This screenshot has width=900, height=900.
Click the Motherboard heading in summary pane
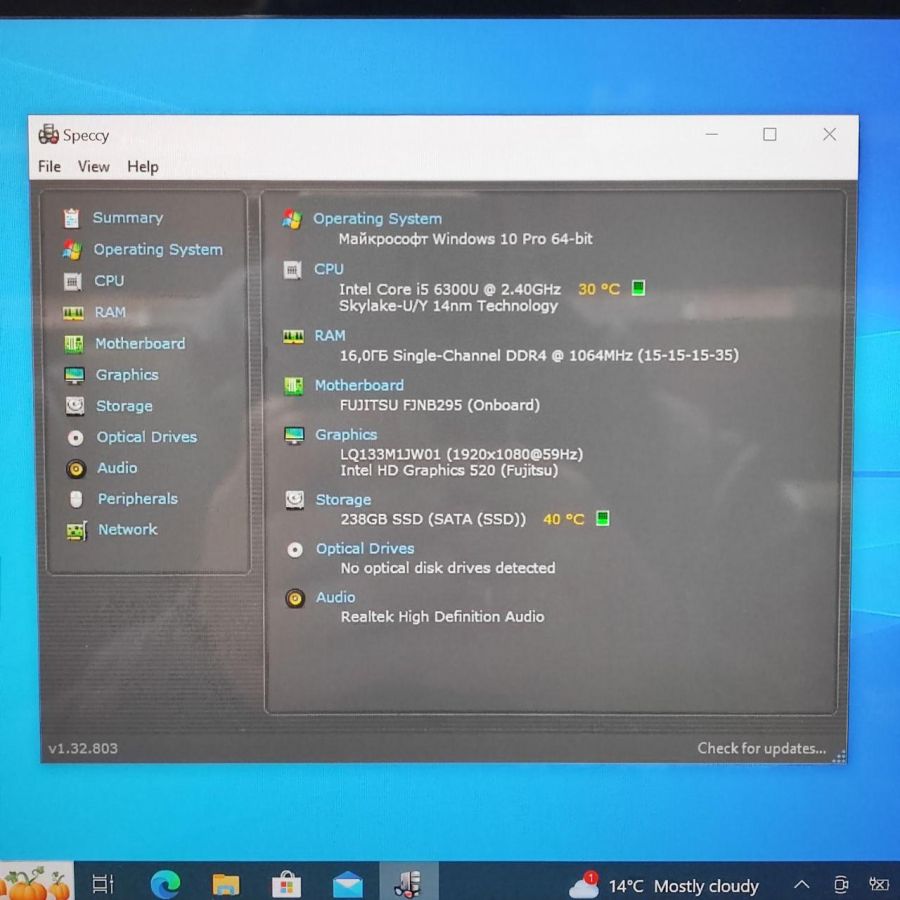pos(359,385)
